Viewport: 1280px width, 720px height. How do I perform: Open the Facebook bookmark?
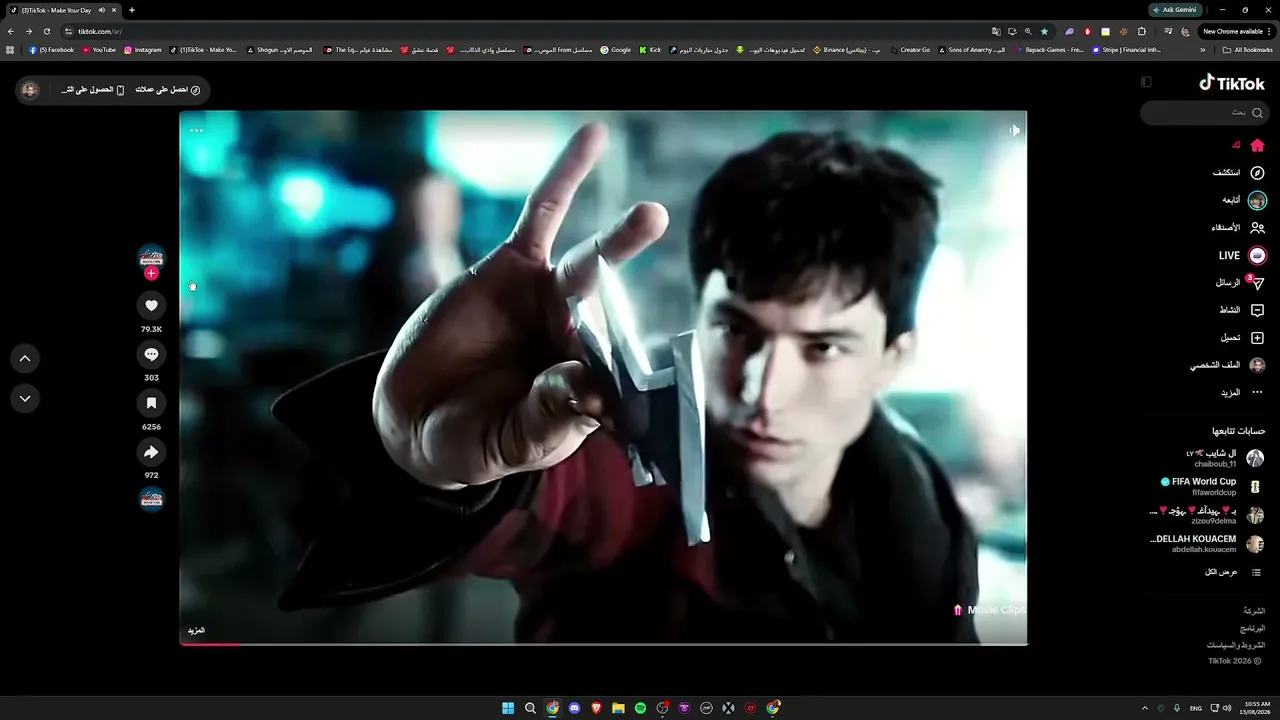(51, 50)
